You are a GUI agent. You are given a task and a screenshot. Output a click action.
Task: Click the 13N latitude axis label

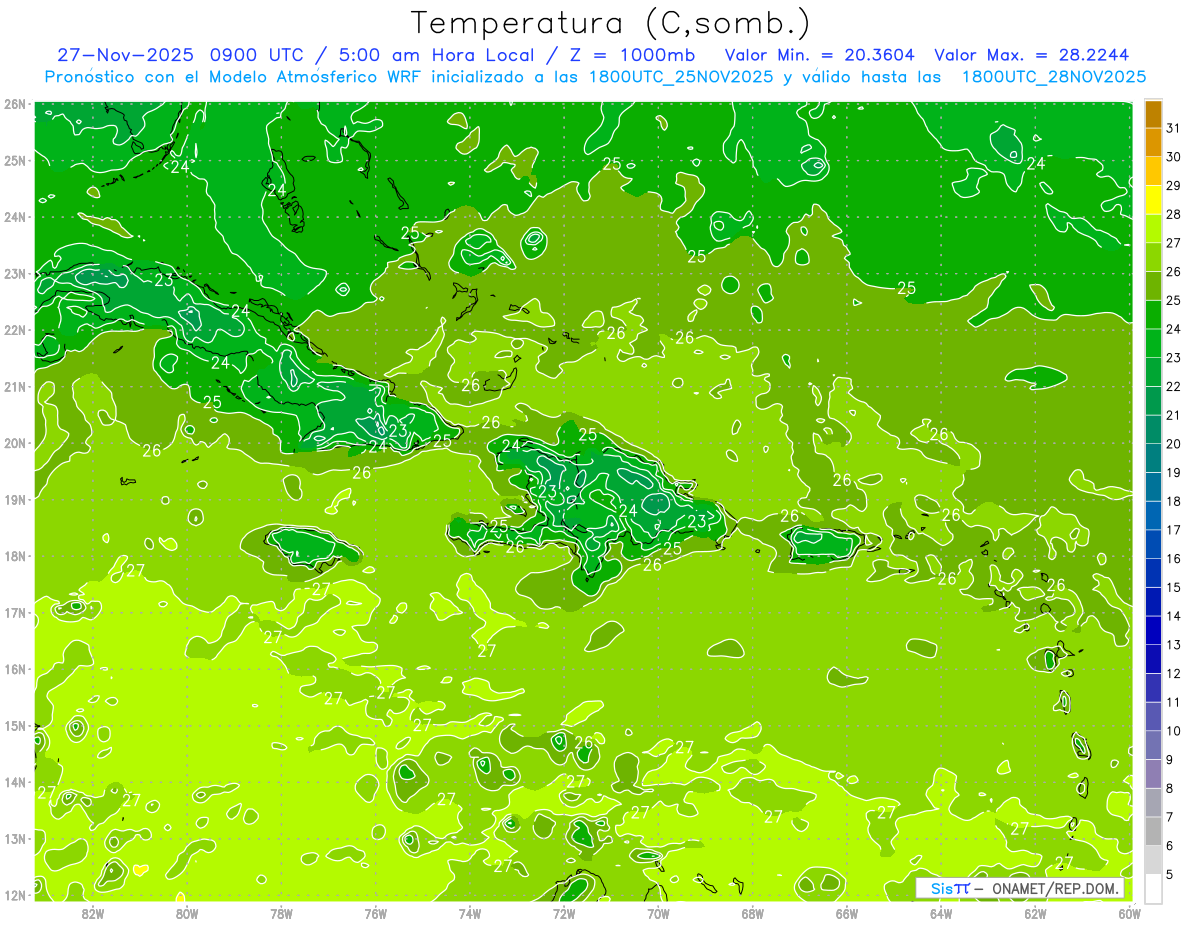tap(14, 839)
